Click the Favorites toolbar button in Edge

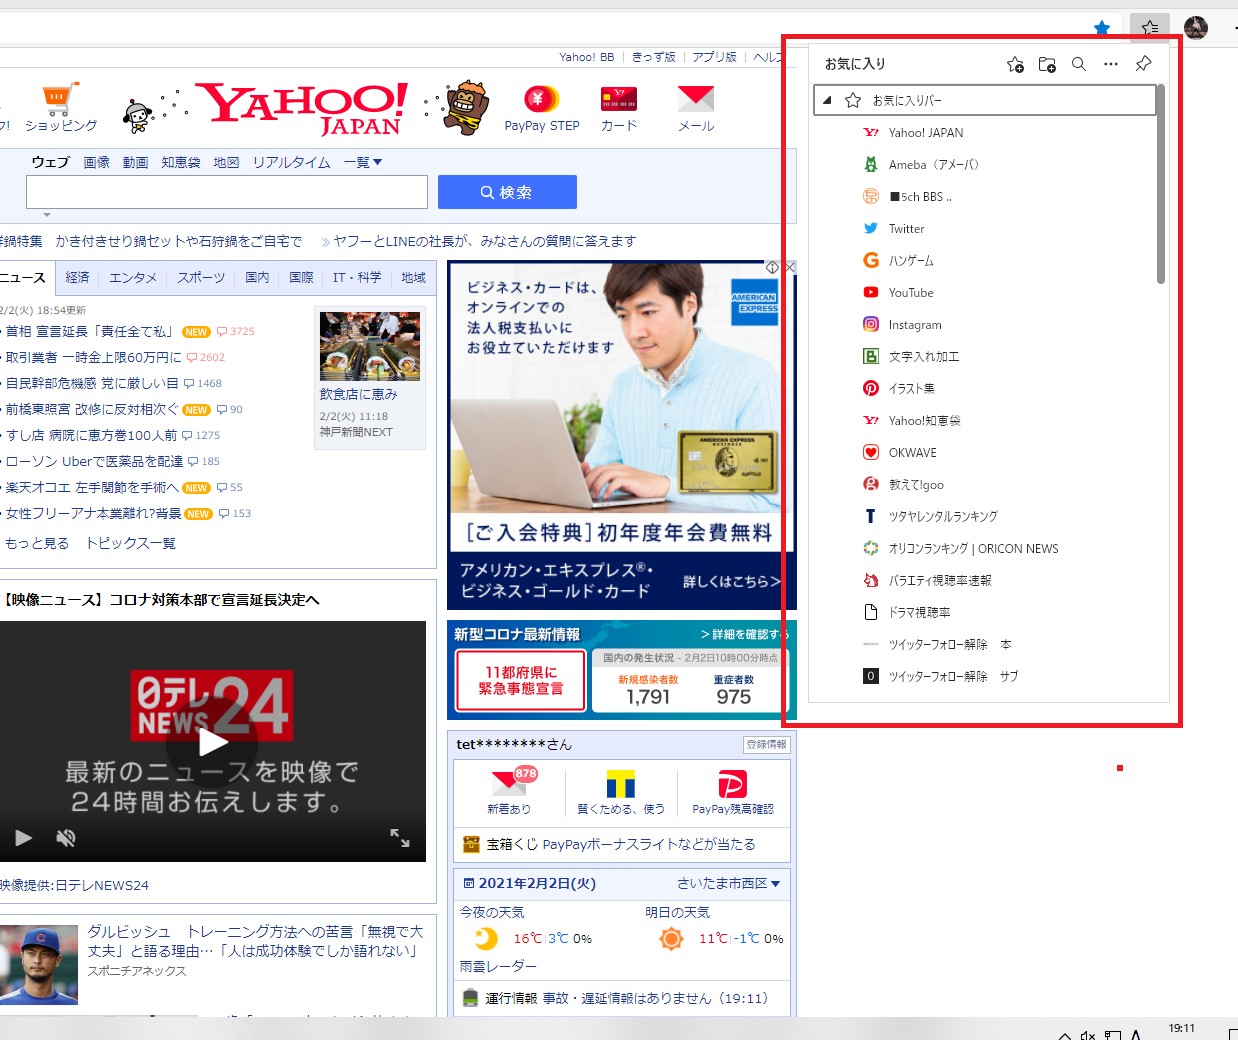point(1150,28)
